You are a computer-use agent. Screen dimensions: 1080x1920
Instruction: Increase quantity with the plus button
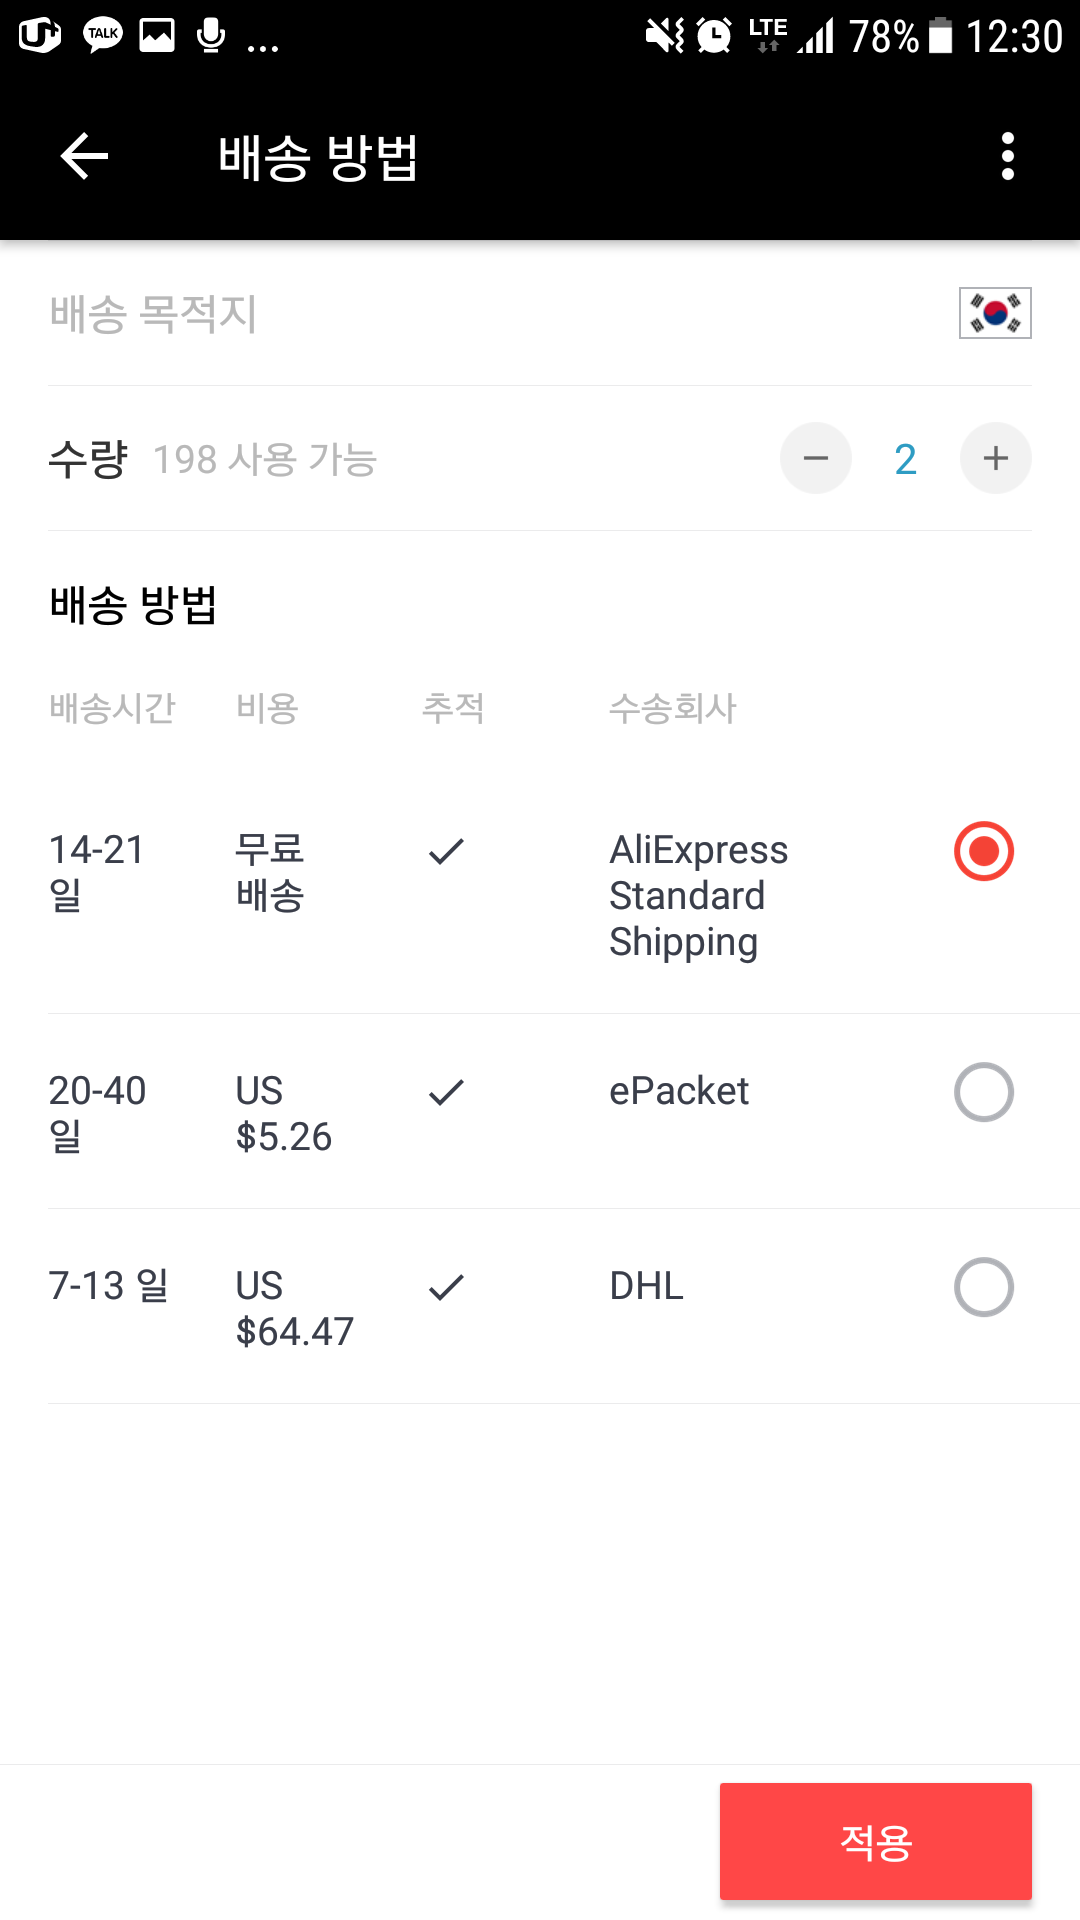pos(995,459)
